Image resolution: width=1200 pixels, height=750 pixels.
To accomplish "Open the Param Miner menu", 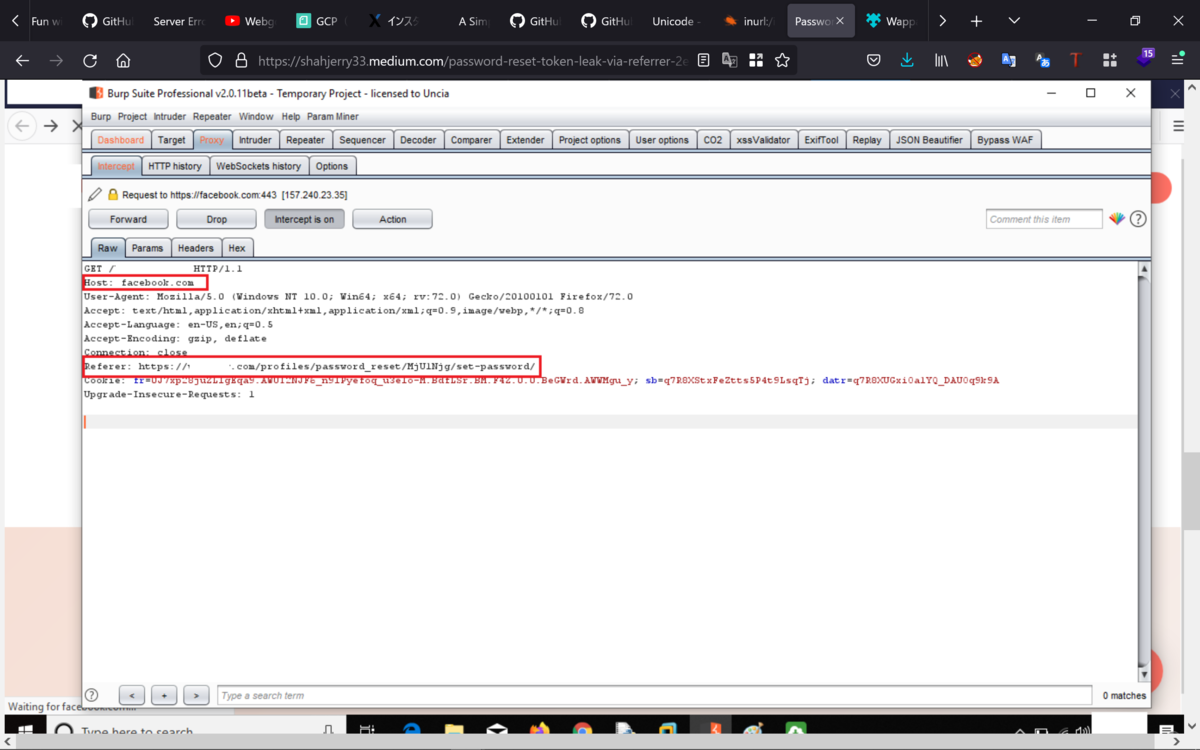I will pyautogui.click(x=332, y=116).
